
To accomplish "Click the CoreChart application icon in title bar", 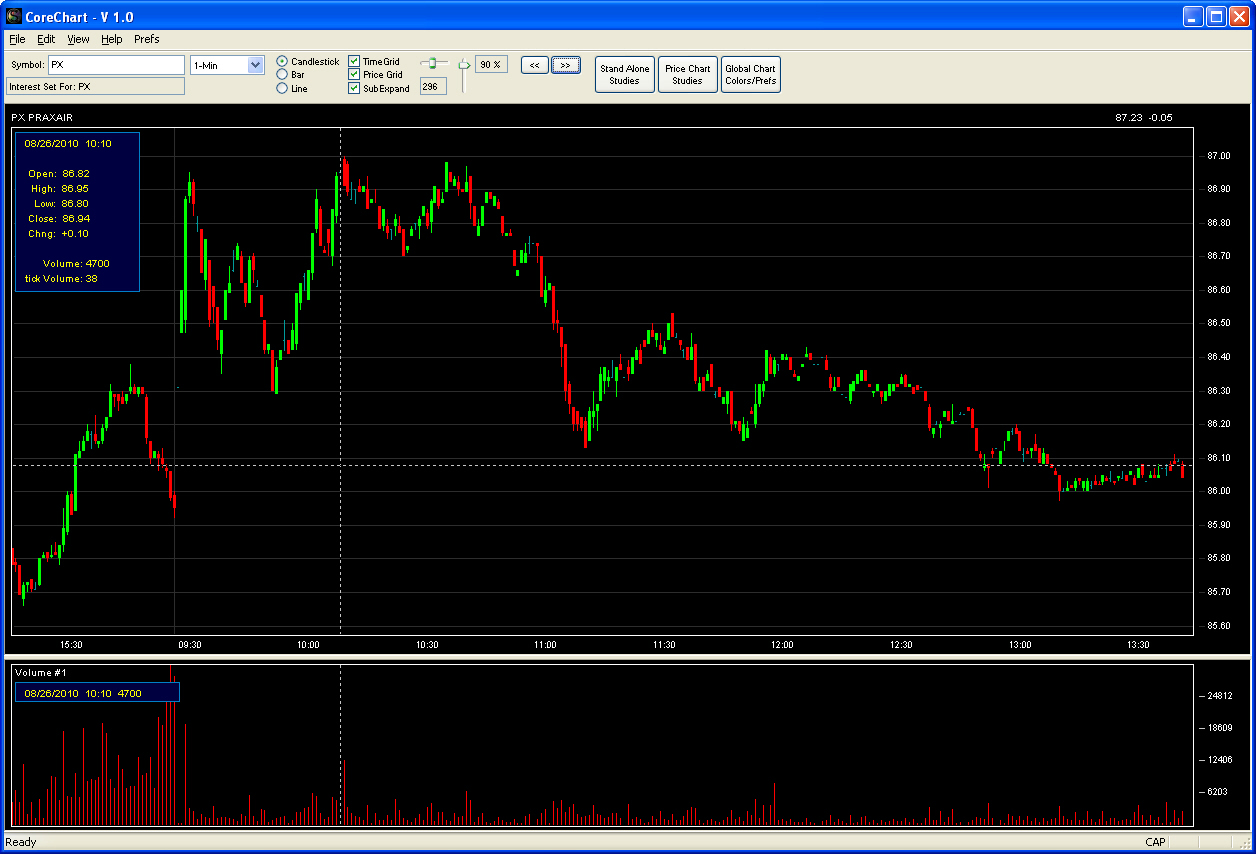I will pos(13,16).
